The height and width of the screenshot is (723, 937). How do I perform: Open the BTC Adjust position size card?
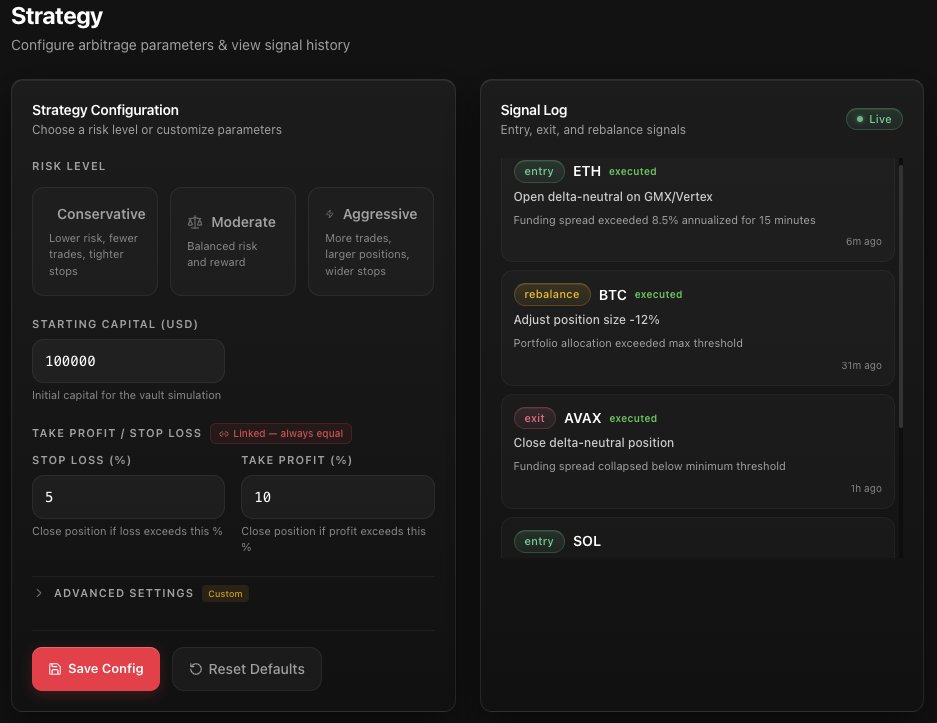pyautogui.click(x=697, y=327)
